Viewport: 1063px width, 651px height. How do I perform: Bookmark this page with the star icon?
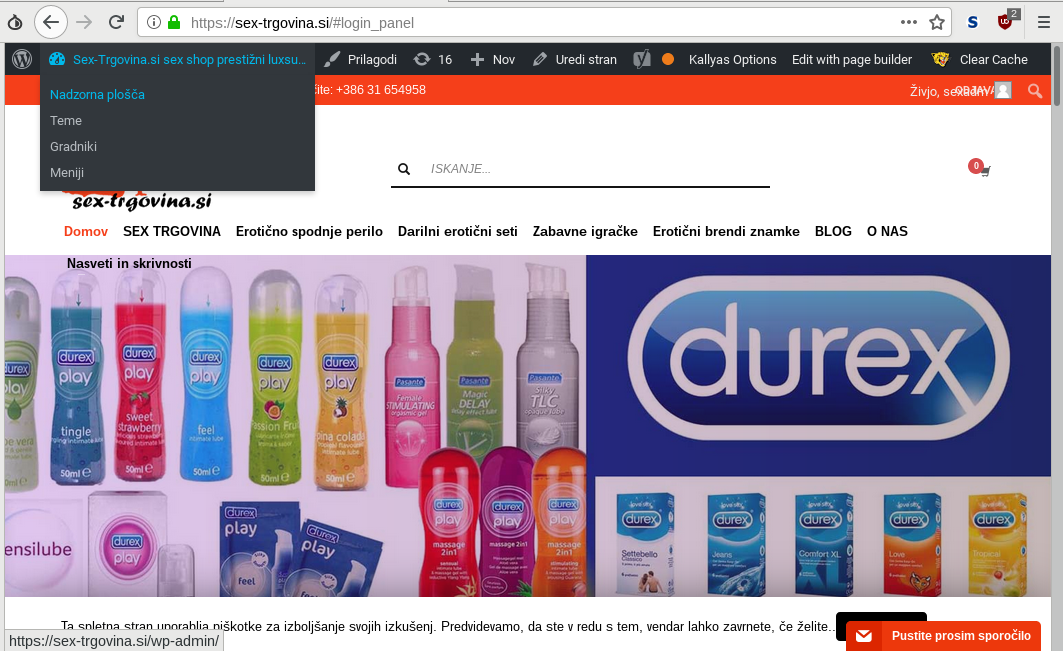pyautogui.click(x=937, y=22)
